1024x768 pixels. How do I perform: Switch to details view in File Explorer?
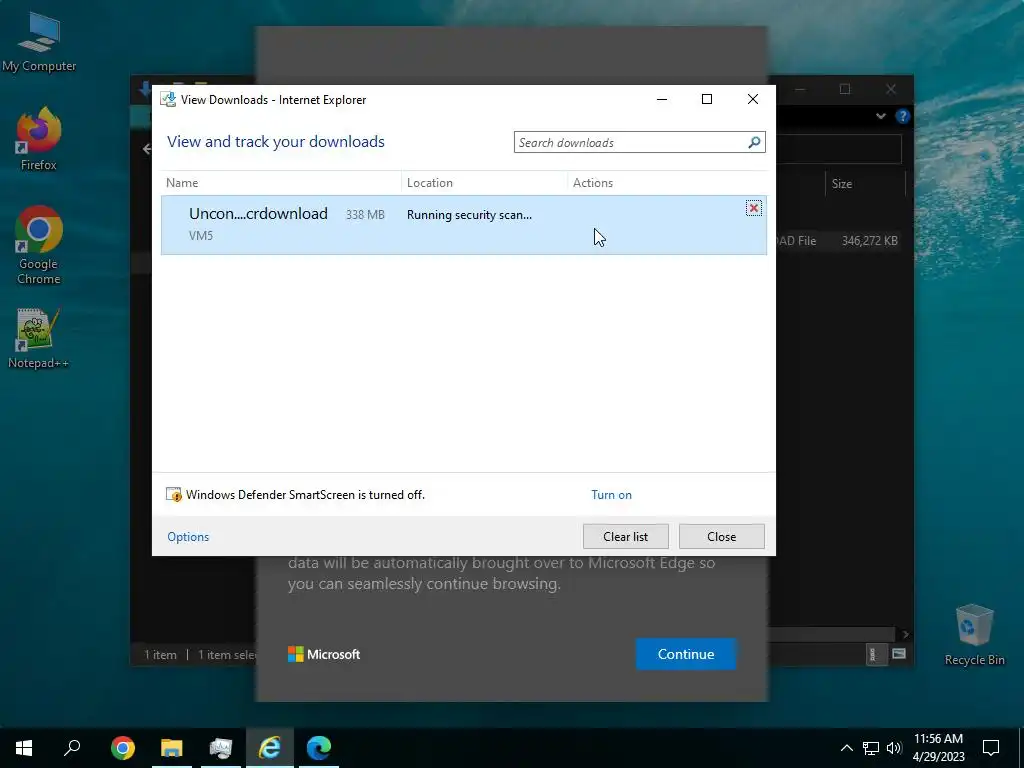coord(874,654)
